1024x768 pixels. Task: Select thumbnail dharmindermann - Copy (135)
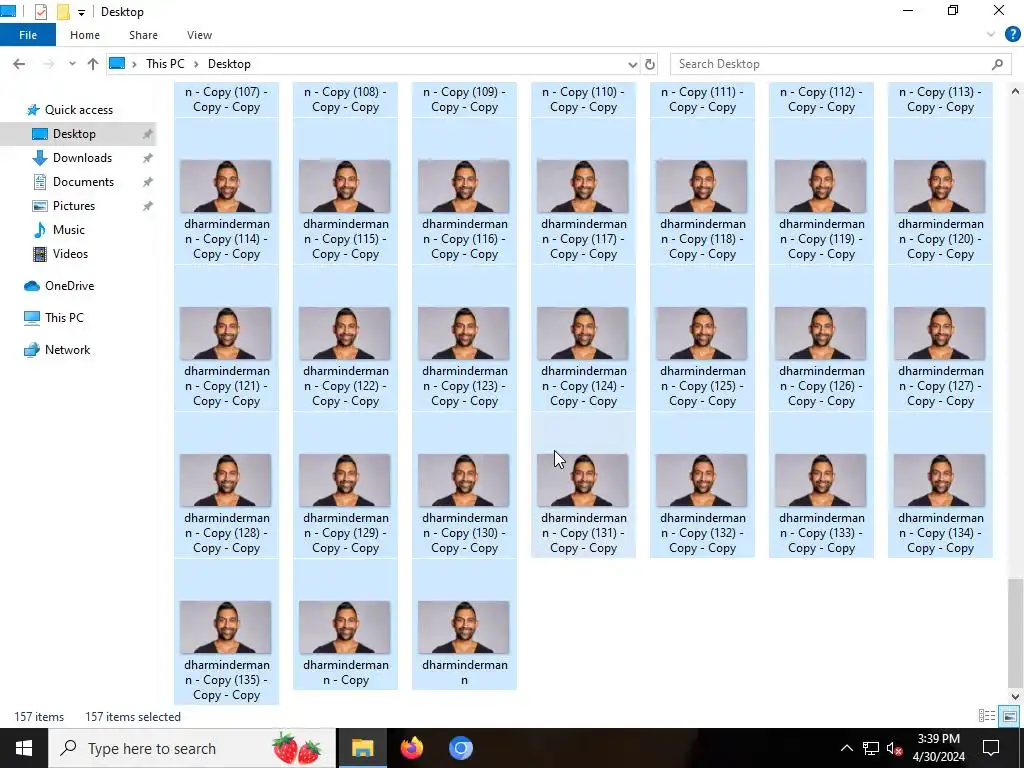(x=226, y=627)
